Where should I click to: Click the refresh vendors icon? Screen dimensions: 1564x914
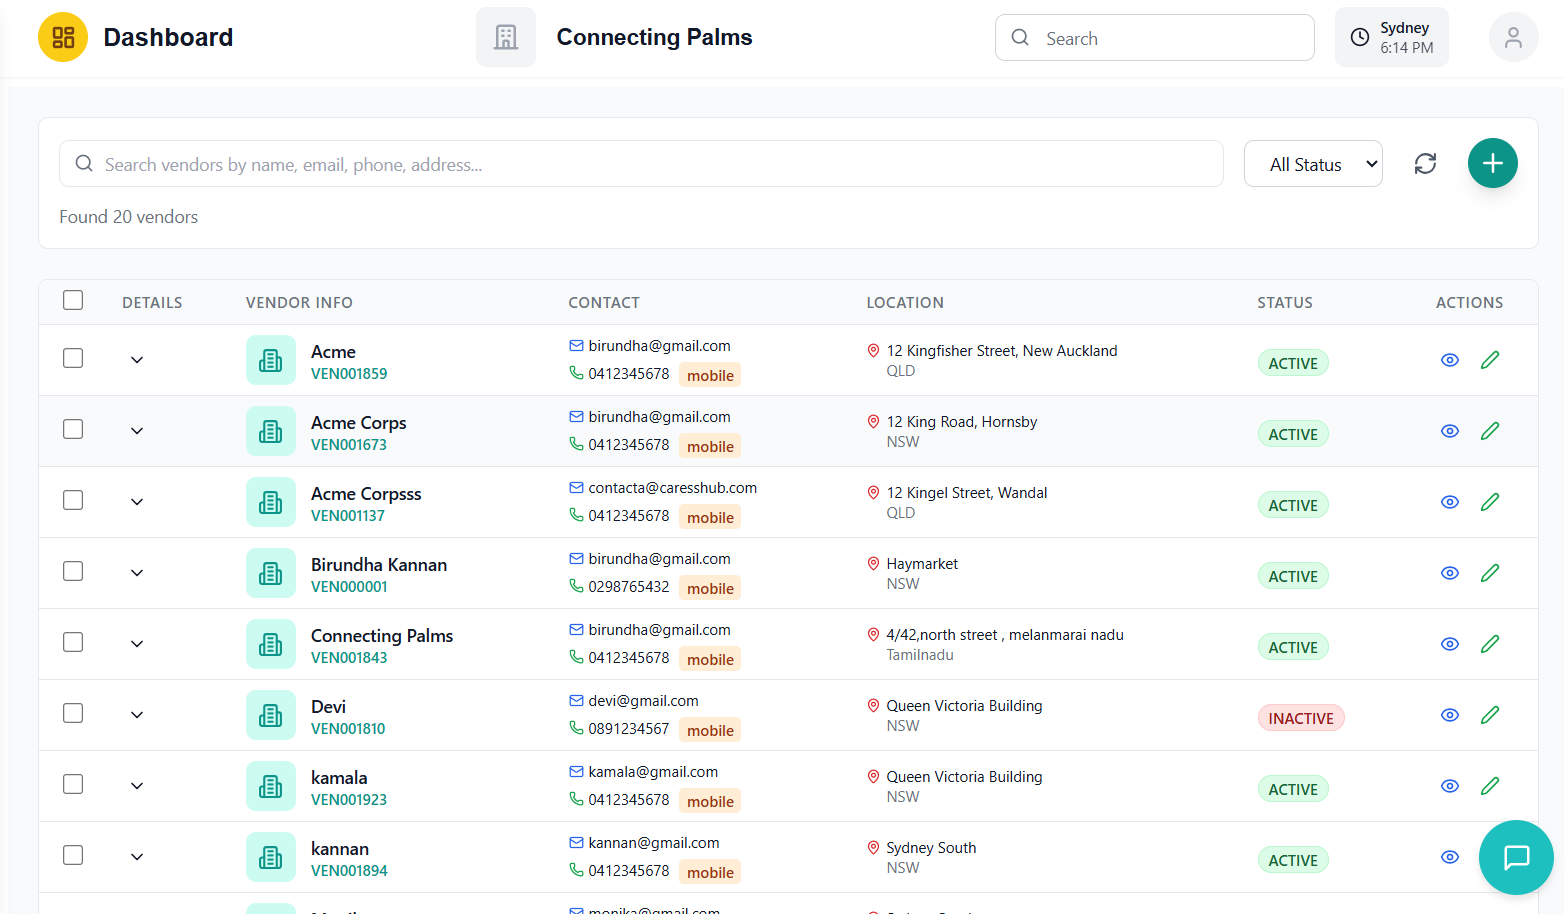point(1425,163)
